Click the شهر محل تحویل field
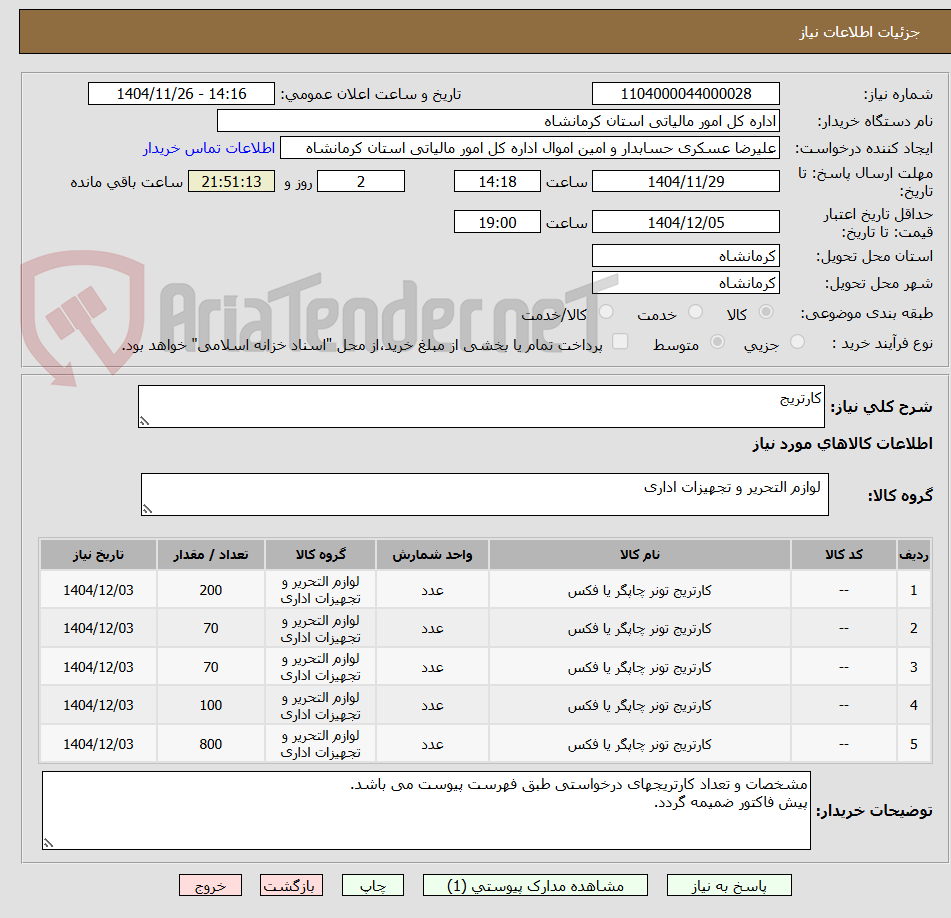This screenshot has width=951, height=918. [685, 283]
